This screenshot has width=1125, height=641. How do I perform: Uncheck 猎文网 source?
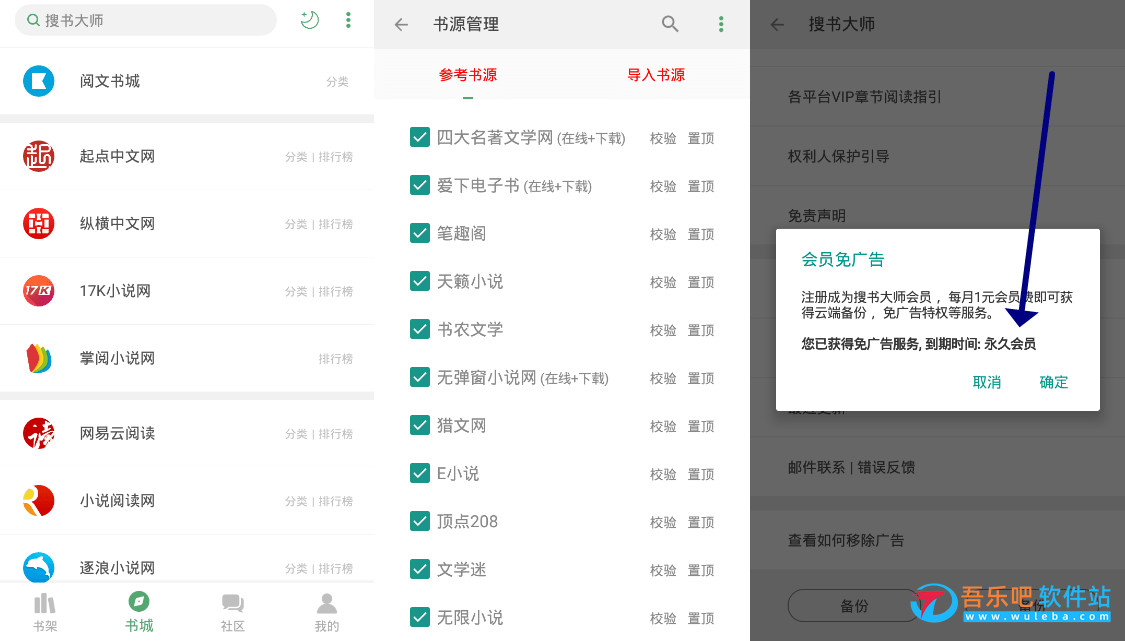click(x=420, y=425)
